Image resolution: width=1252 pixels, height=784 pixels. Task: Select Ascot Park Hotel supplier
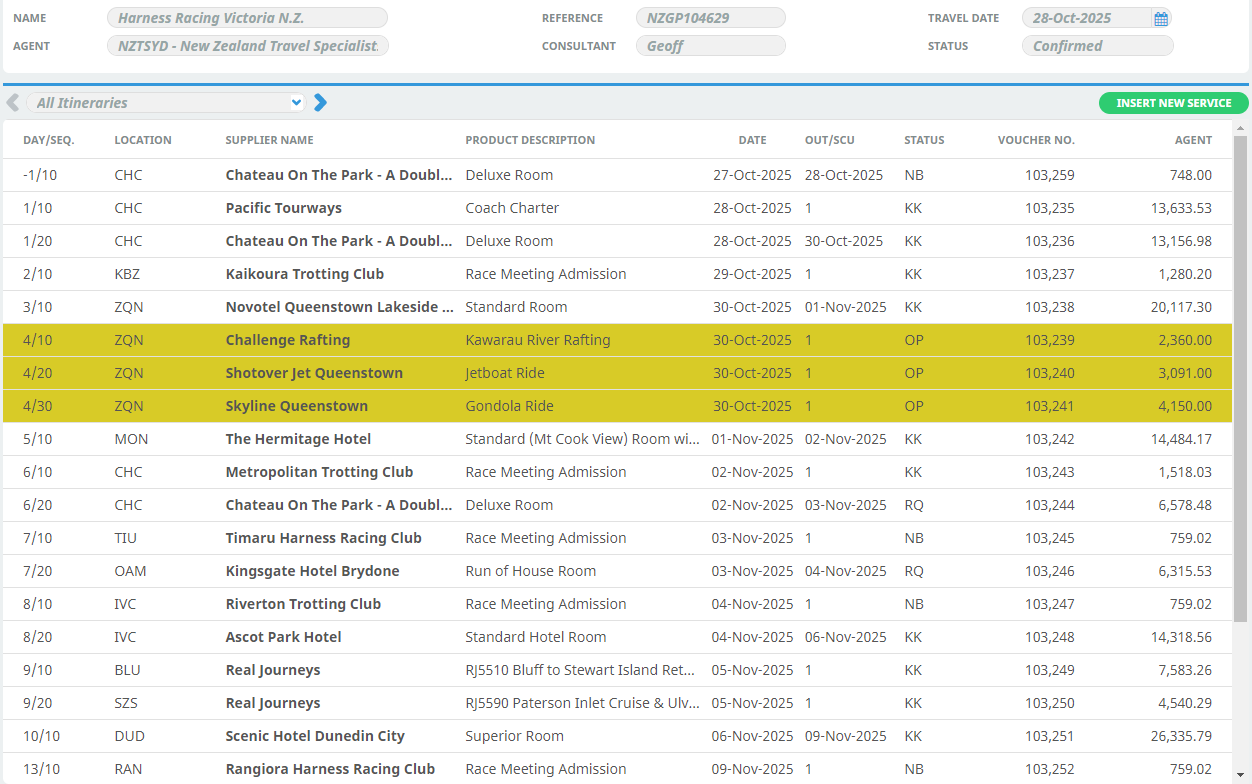(x=284, y=637)
